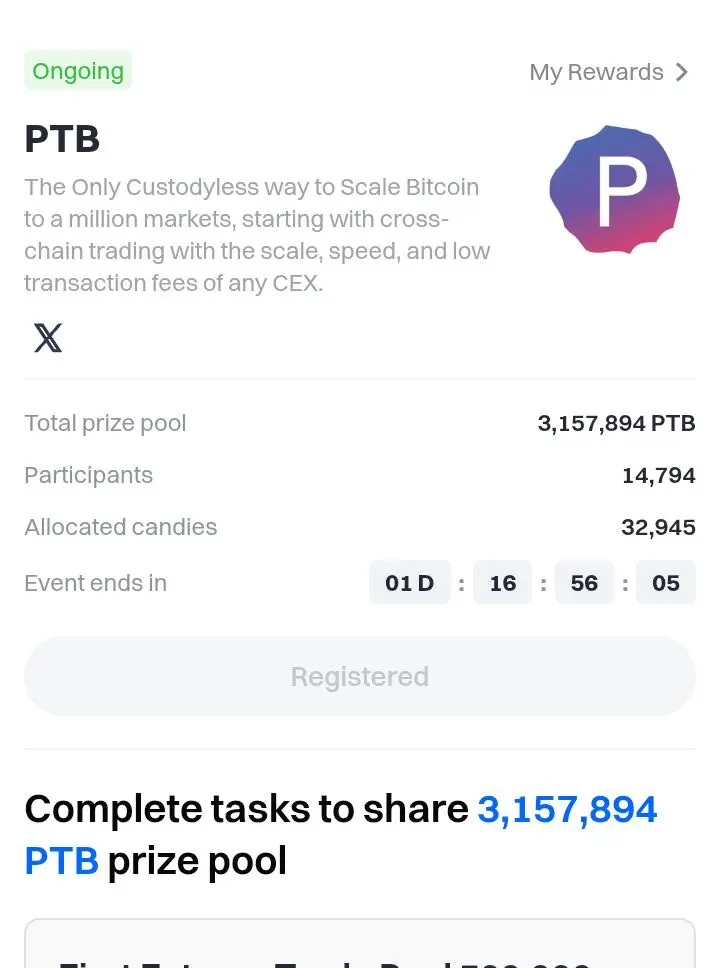
Task: Select the PTB title heading
Action: (x=62, y=138)
